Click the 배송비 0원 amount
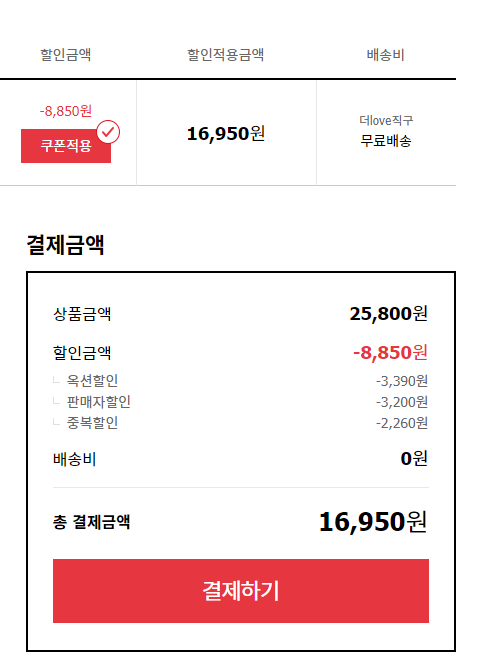 pyautogui.click(x=414, y=459)
